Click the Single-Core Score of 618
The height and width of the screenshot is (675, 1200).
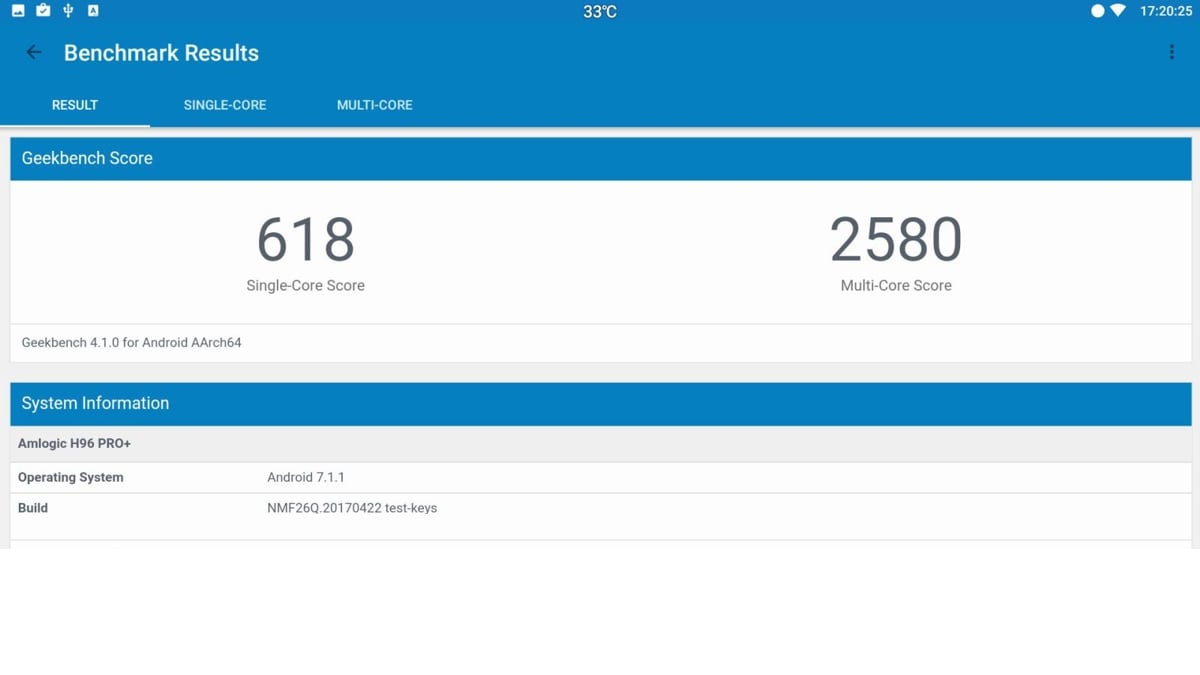(305, 240)
